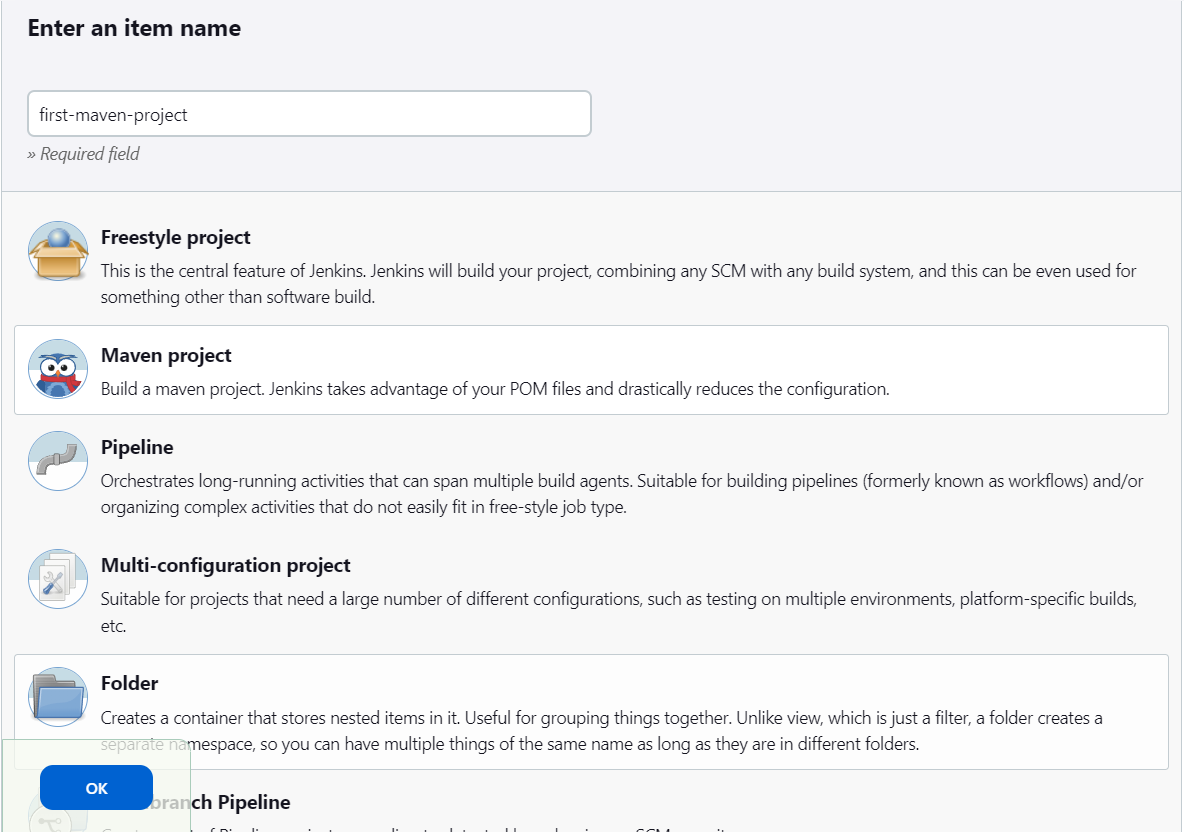Screen dimensions: 1184x832
Task: Click the Multi-configuration project tools icon
Action: coord(58,579)
